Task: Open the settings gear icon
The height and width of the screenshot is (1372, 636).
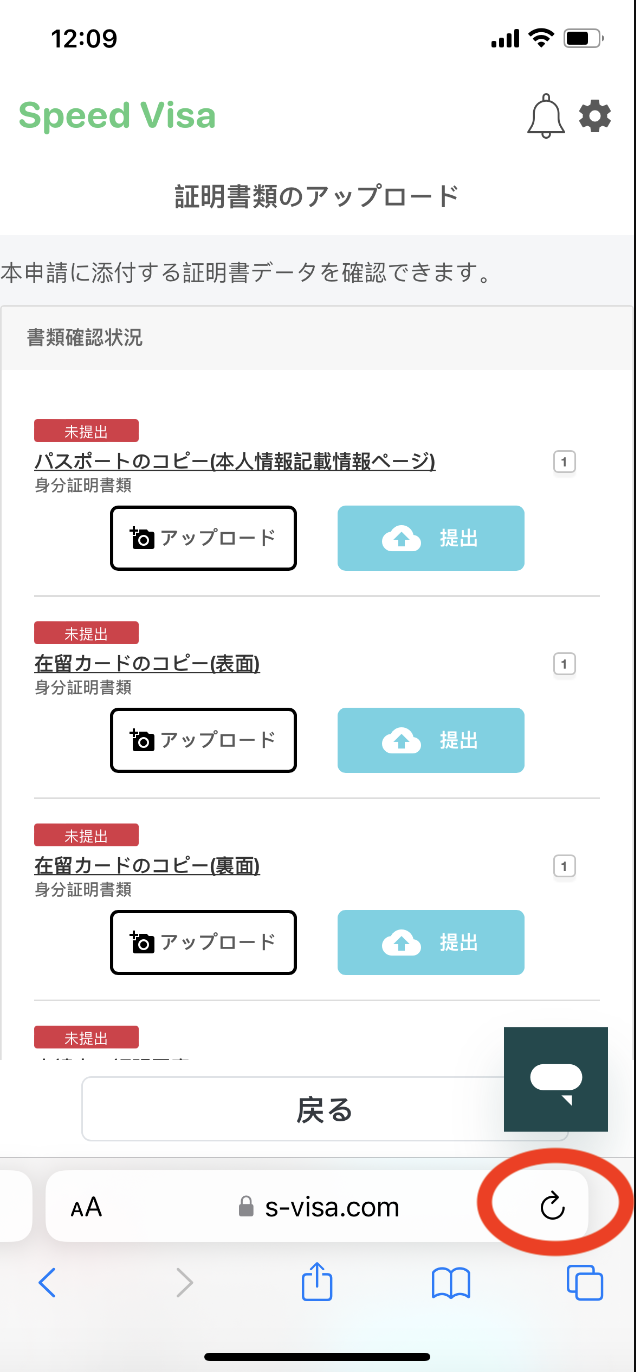Action: 595,116
